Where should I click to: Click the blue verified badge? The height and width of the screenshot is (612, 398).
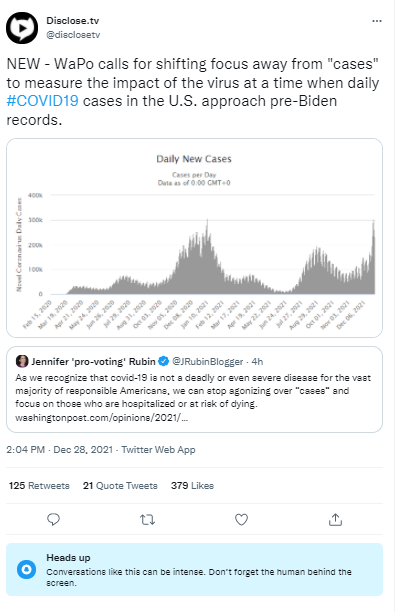pyautogui.click(x=163, y=361)
